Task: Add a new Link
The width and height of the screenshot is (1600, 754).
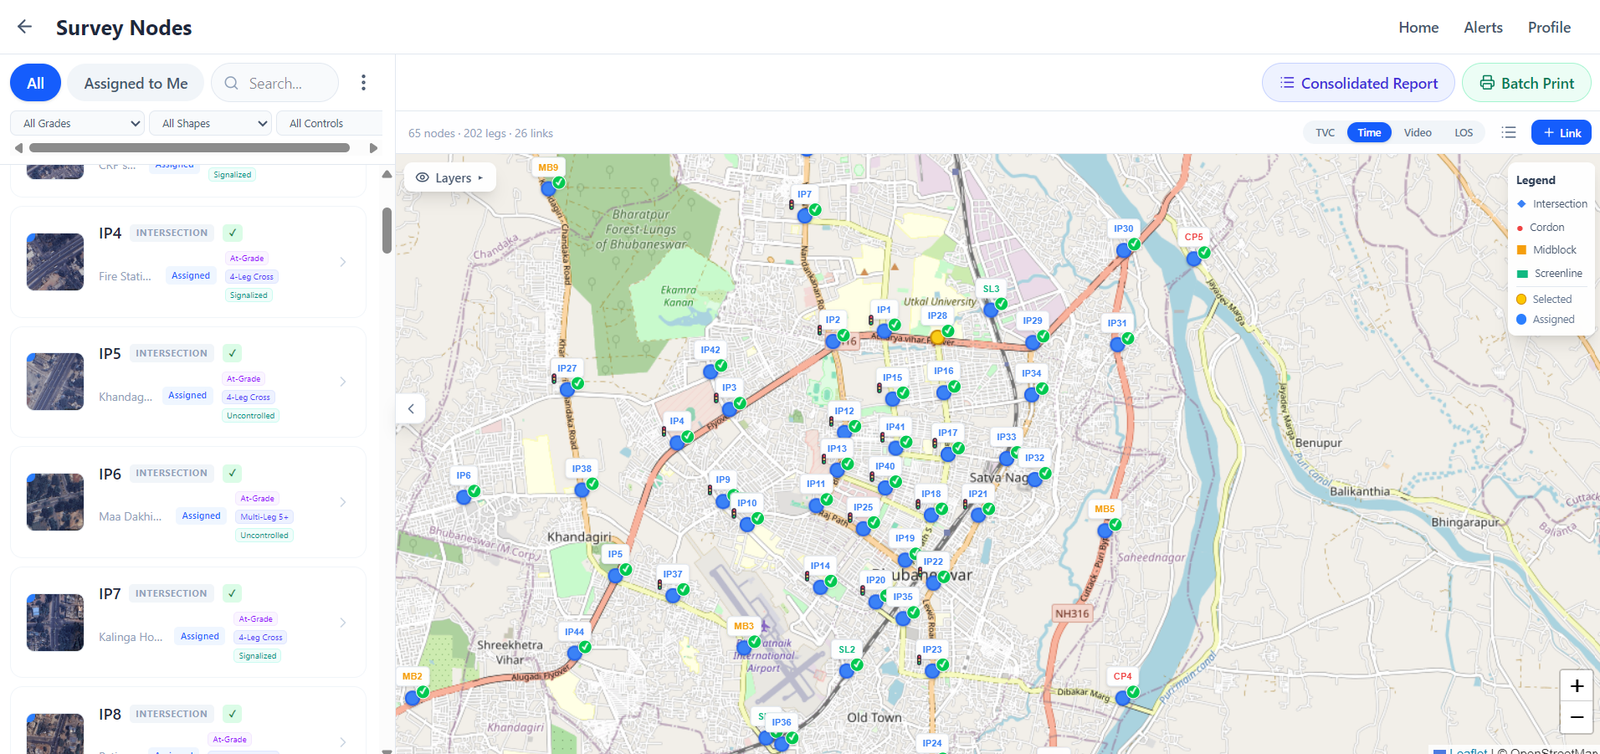Action: click(1561, 132)
